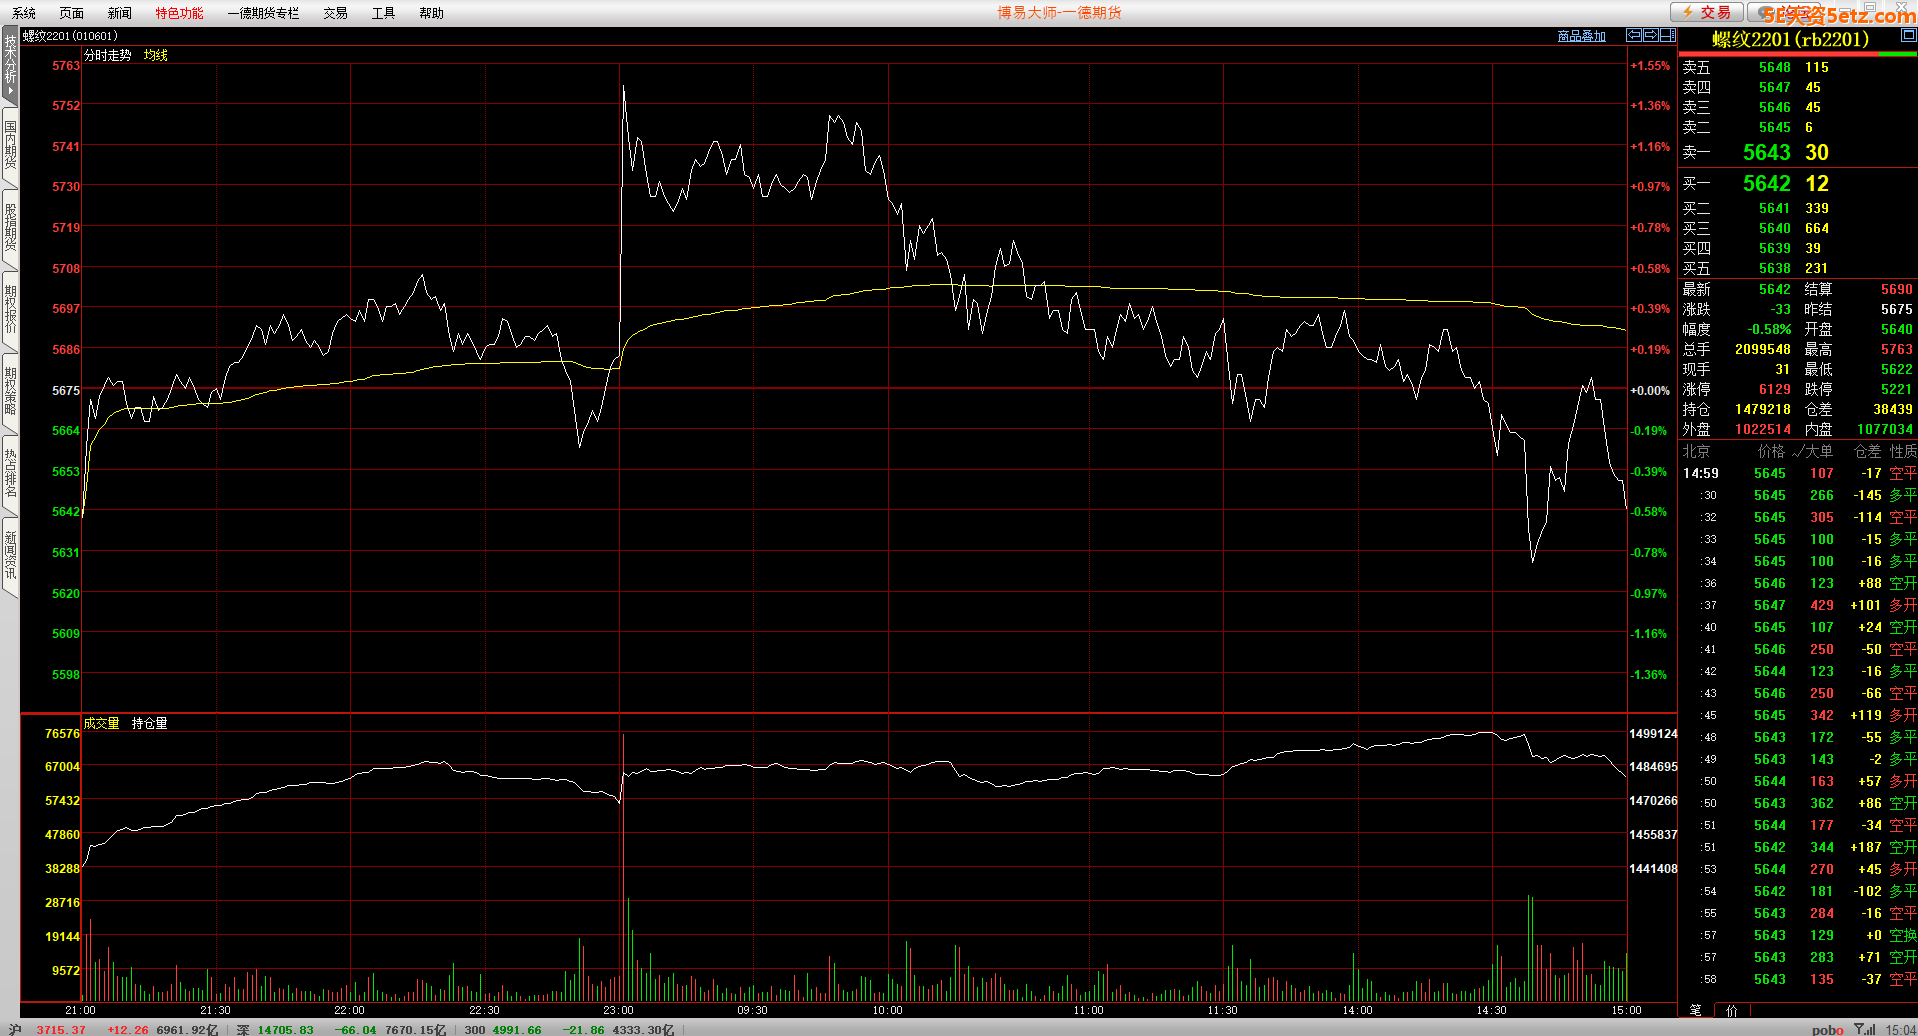Toggle the 持仓量 indicator label
1918x1036 pixels.
(x=149, y=723)
